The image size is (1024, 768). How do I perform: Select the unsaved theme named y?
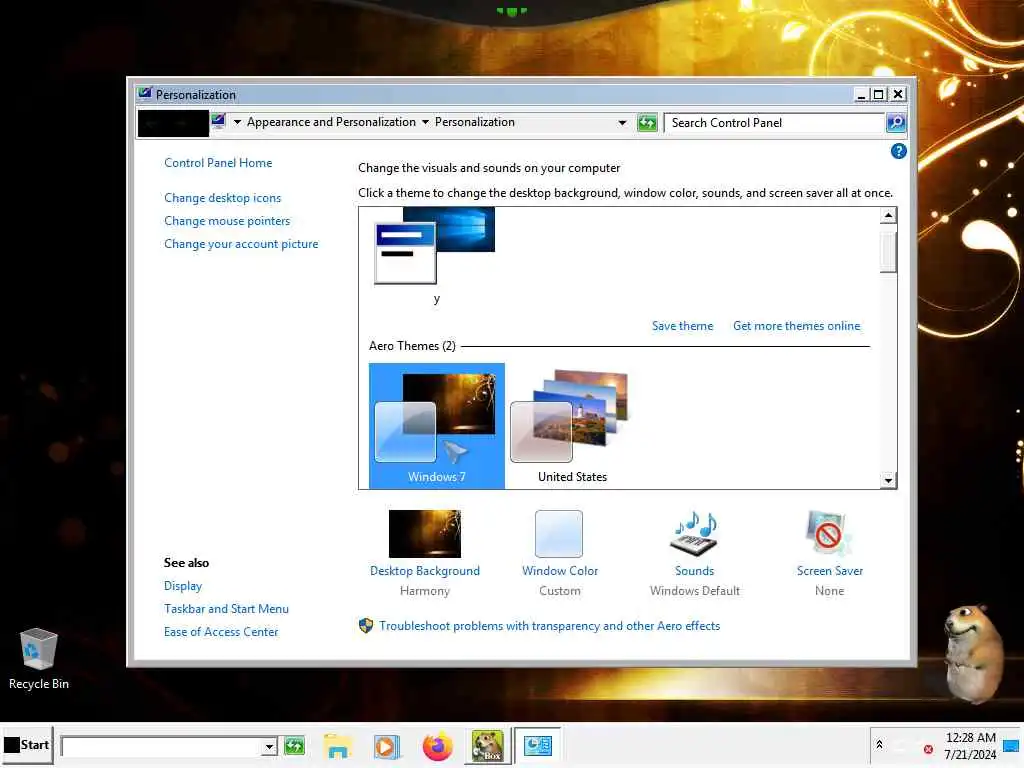pyautogui.click(x=435, y=257)
